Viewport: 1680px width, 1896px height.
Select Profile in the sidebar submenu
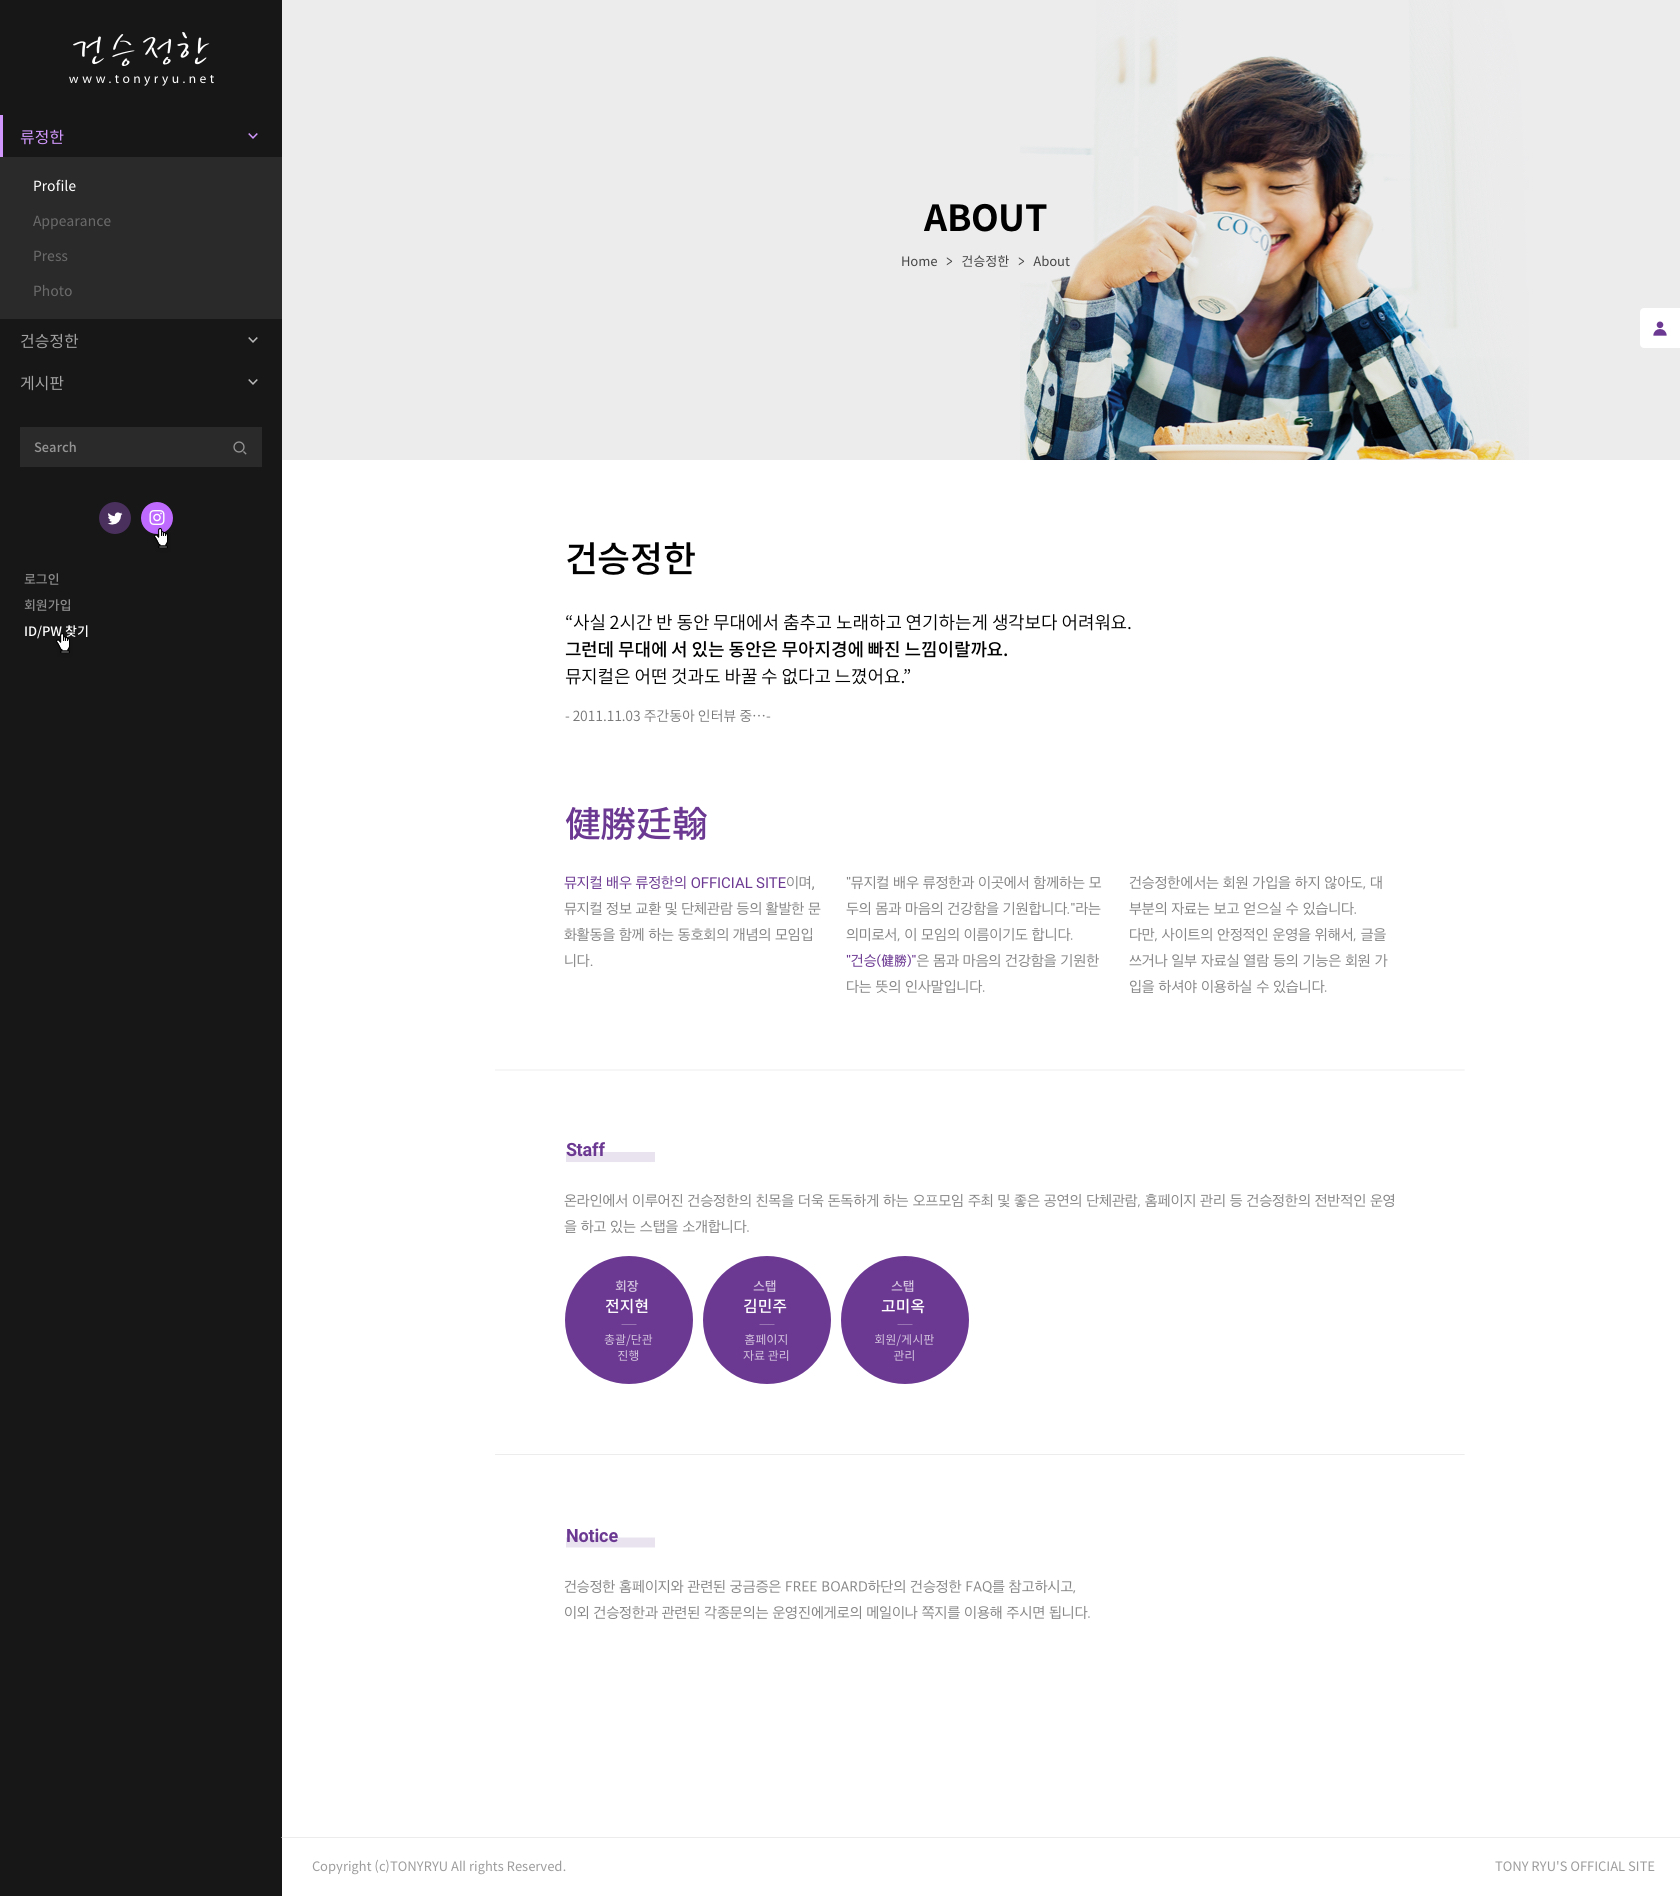(x=54, y=186)
